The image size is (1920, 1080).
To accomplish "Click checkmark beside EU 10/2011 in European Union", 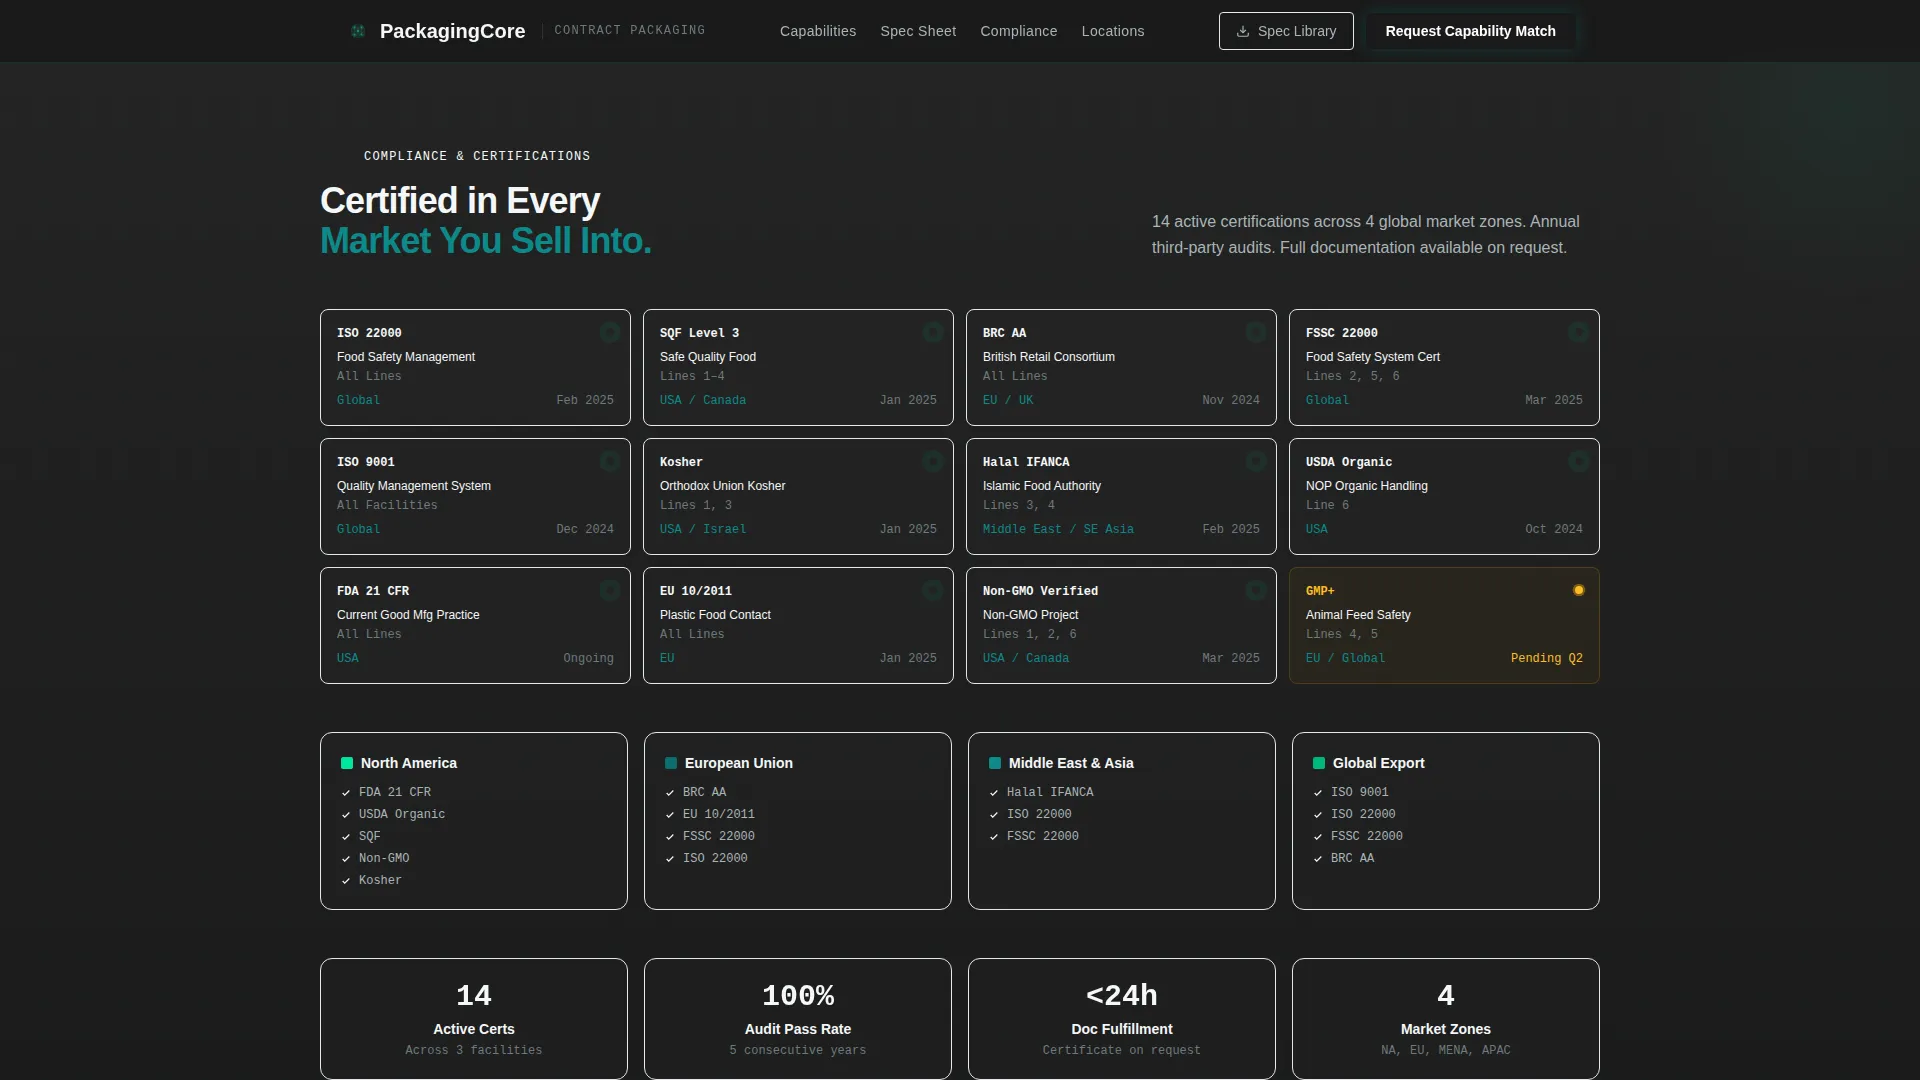I will [670, 815].
